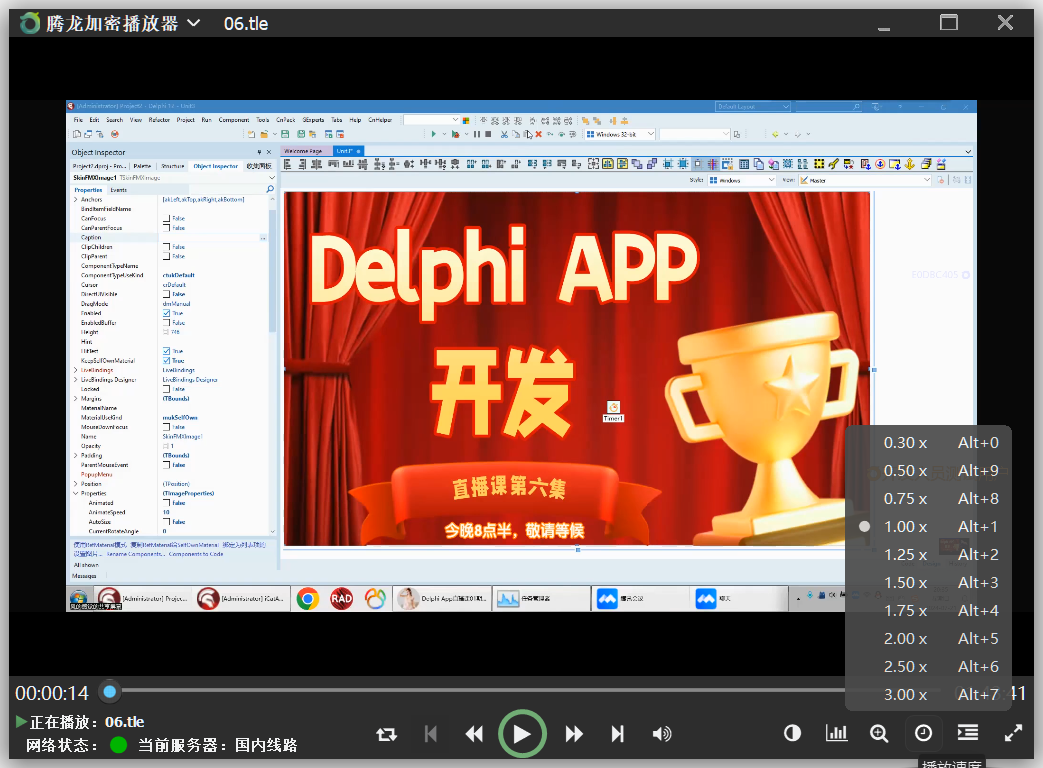Click the 正在播放: 06.tle status text

[87, 722]
